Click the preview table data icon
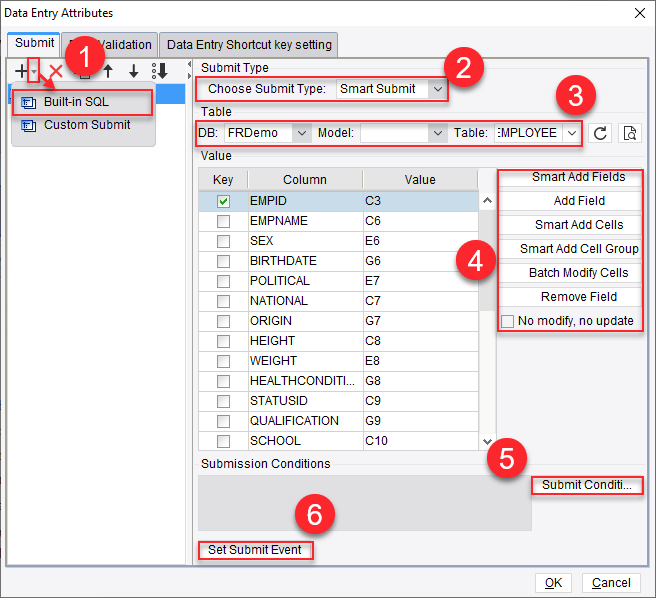656x598 pixels. tap(630, 133)
